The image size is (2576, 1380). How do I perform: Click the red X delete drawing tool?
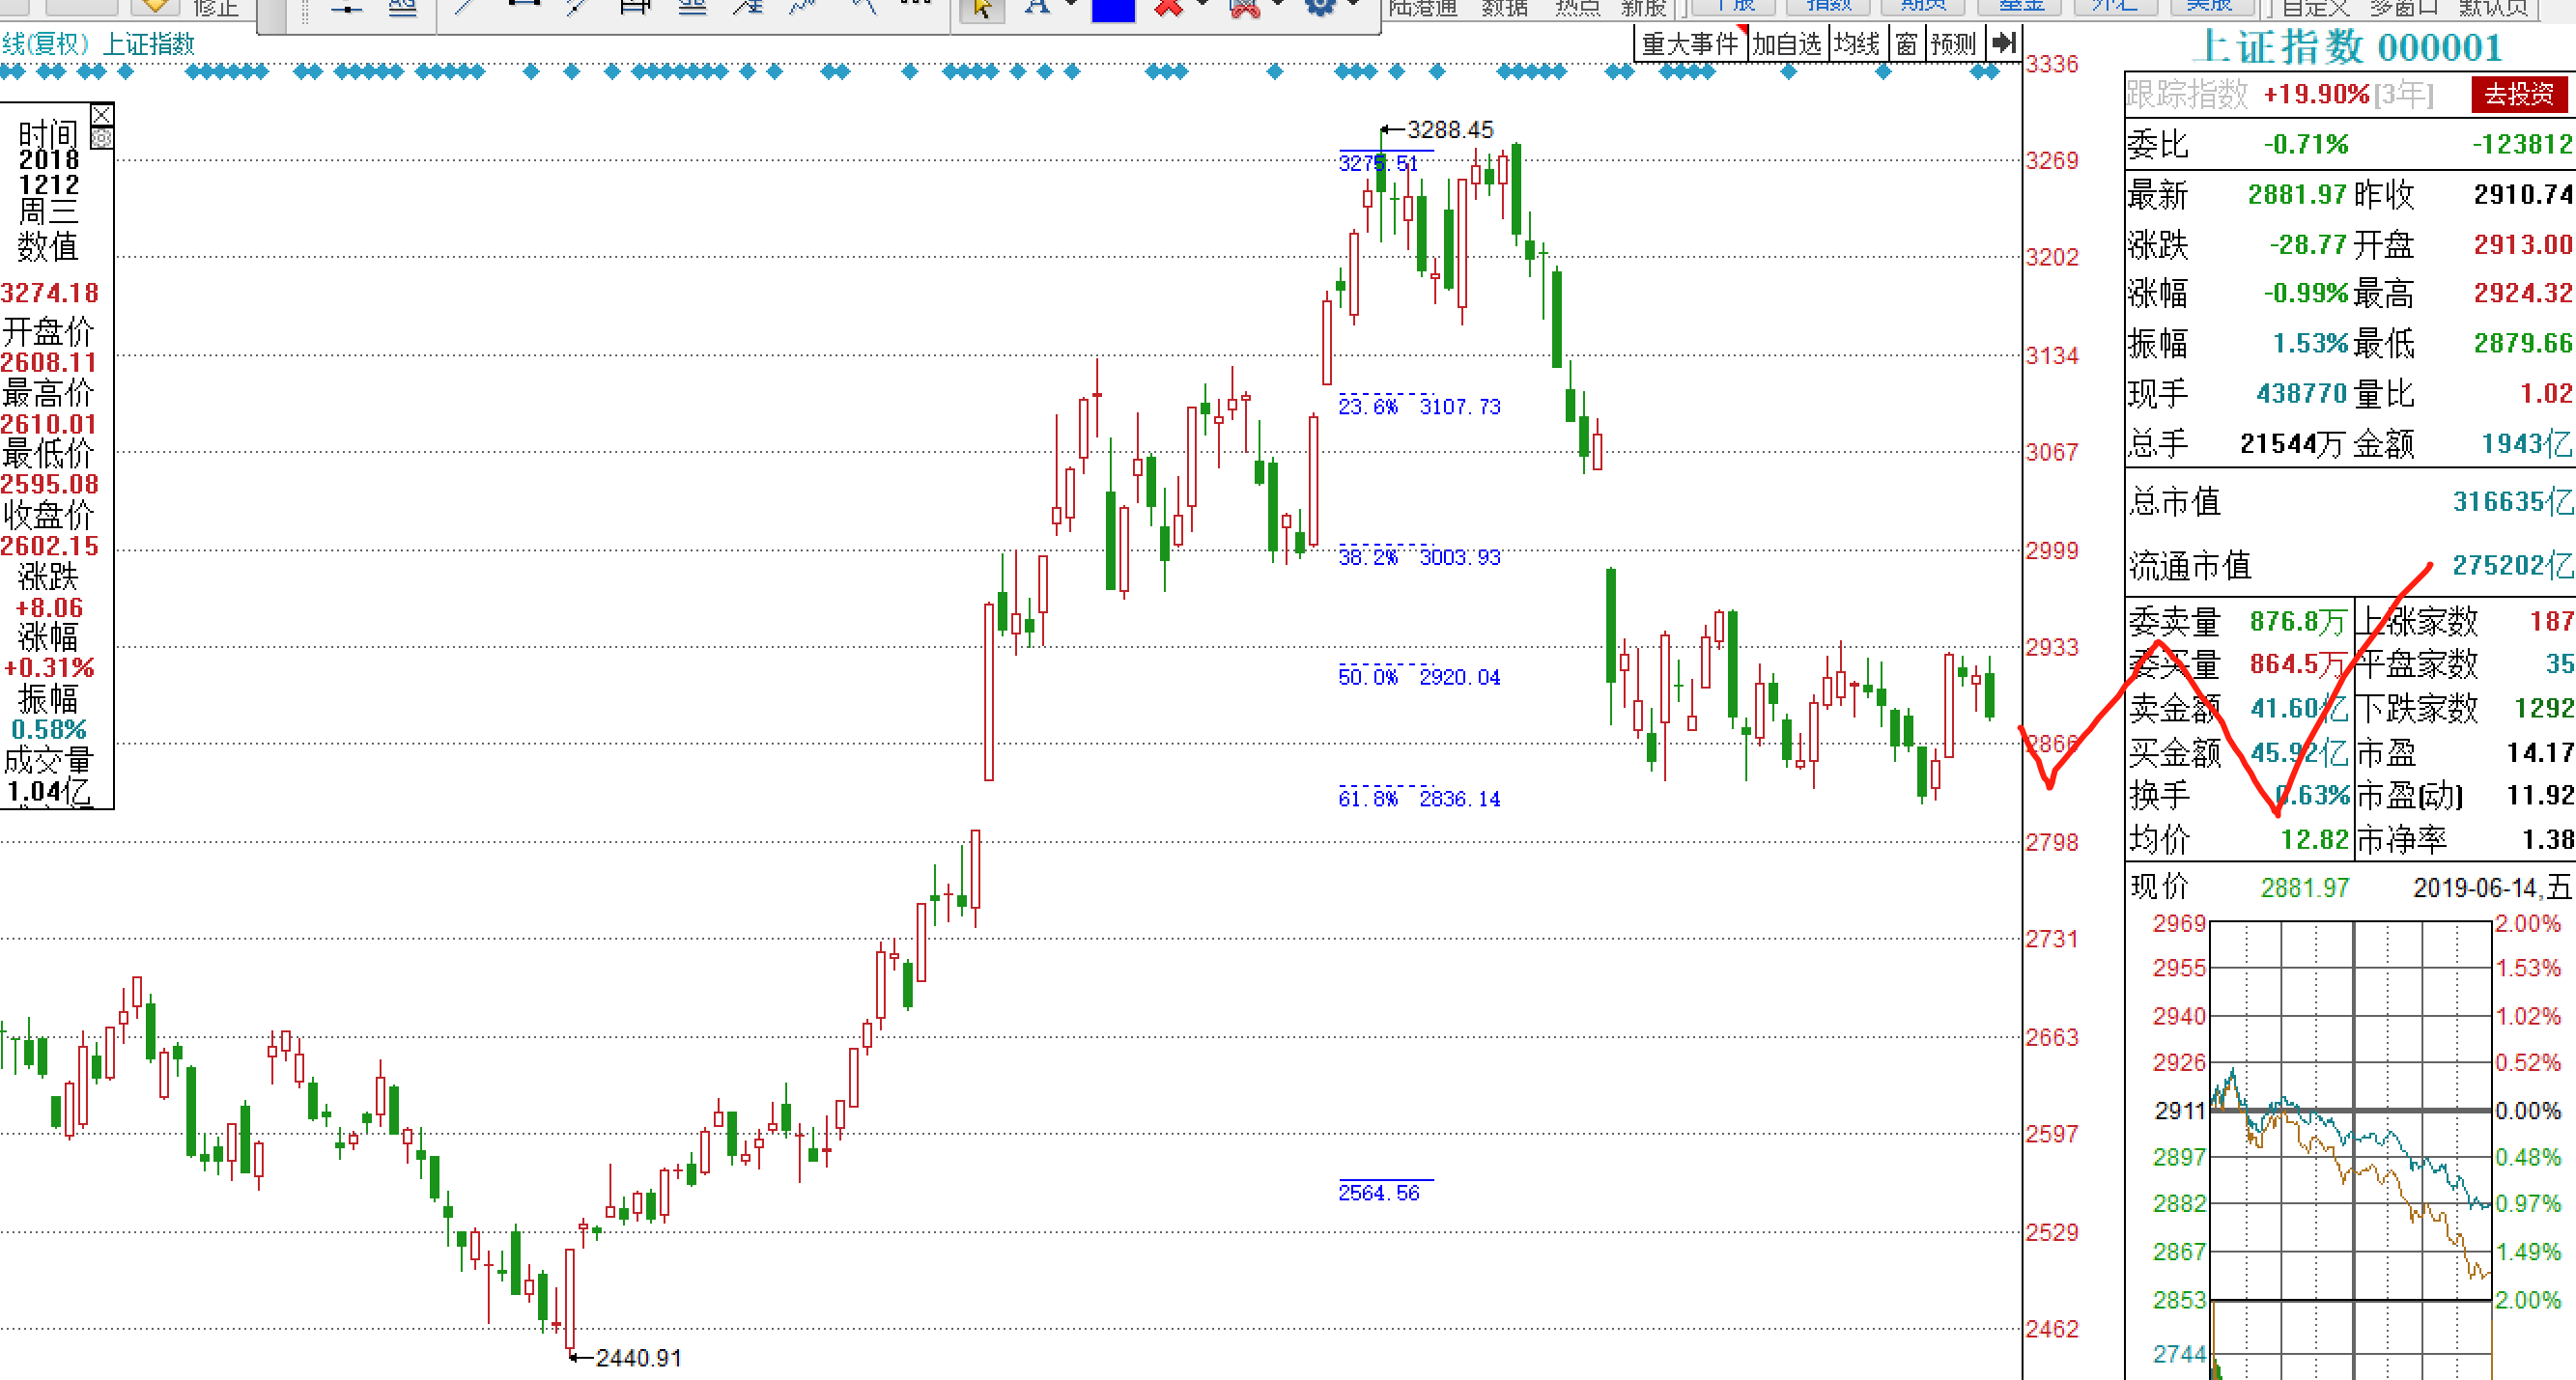(x=1168, y=8)
